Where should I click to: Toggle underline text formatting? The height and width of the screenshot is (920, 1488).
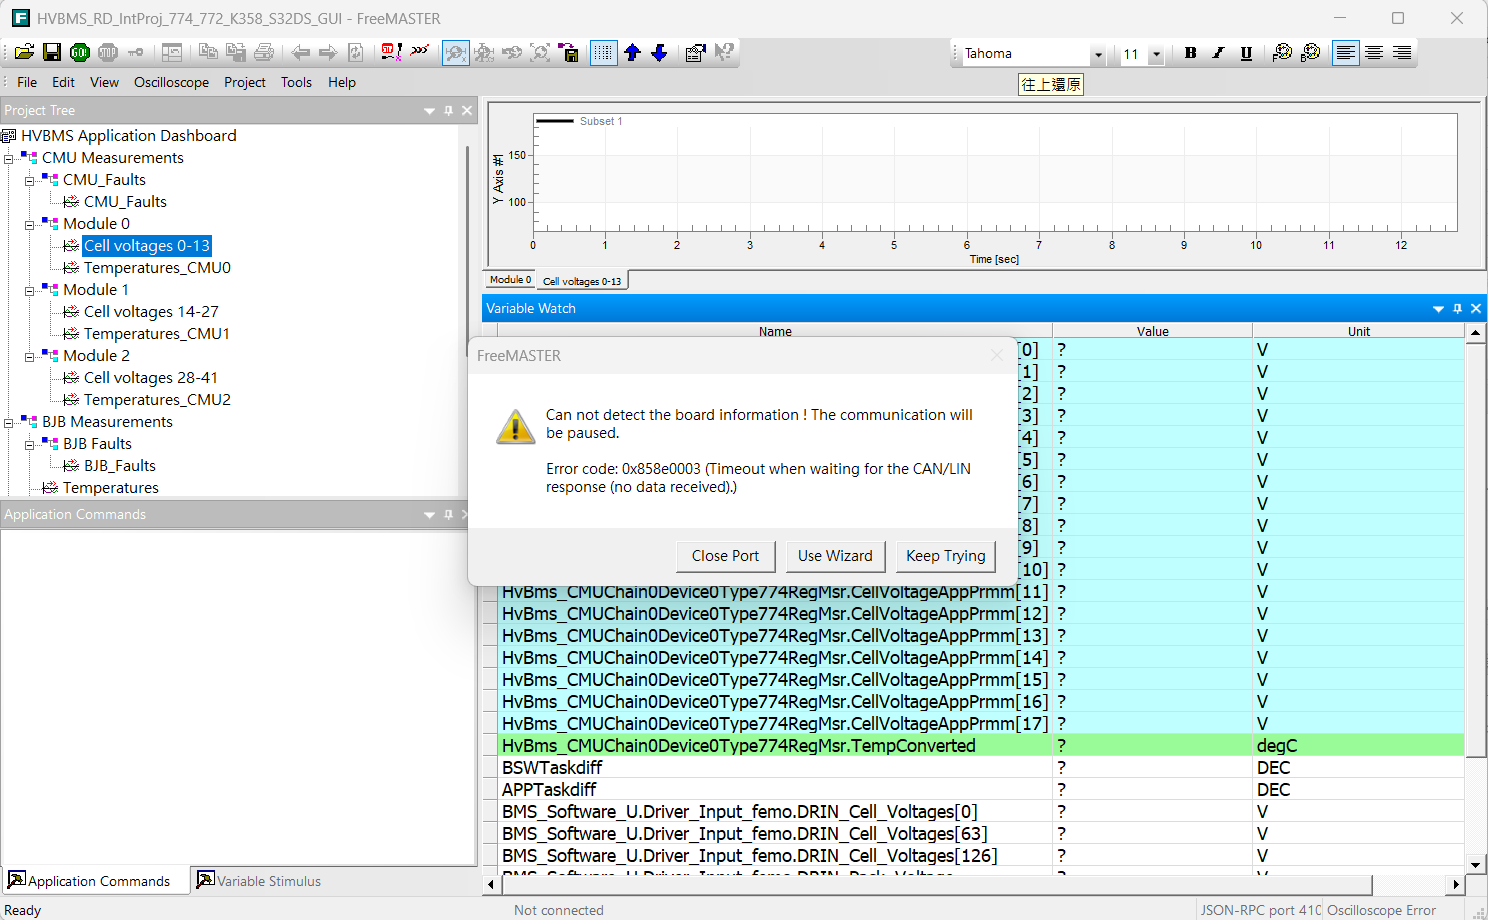(x=1246, y=53)
